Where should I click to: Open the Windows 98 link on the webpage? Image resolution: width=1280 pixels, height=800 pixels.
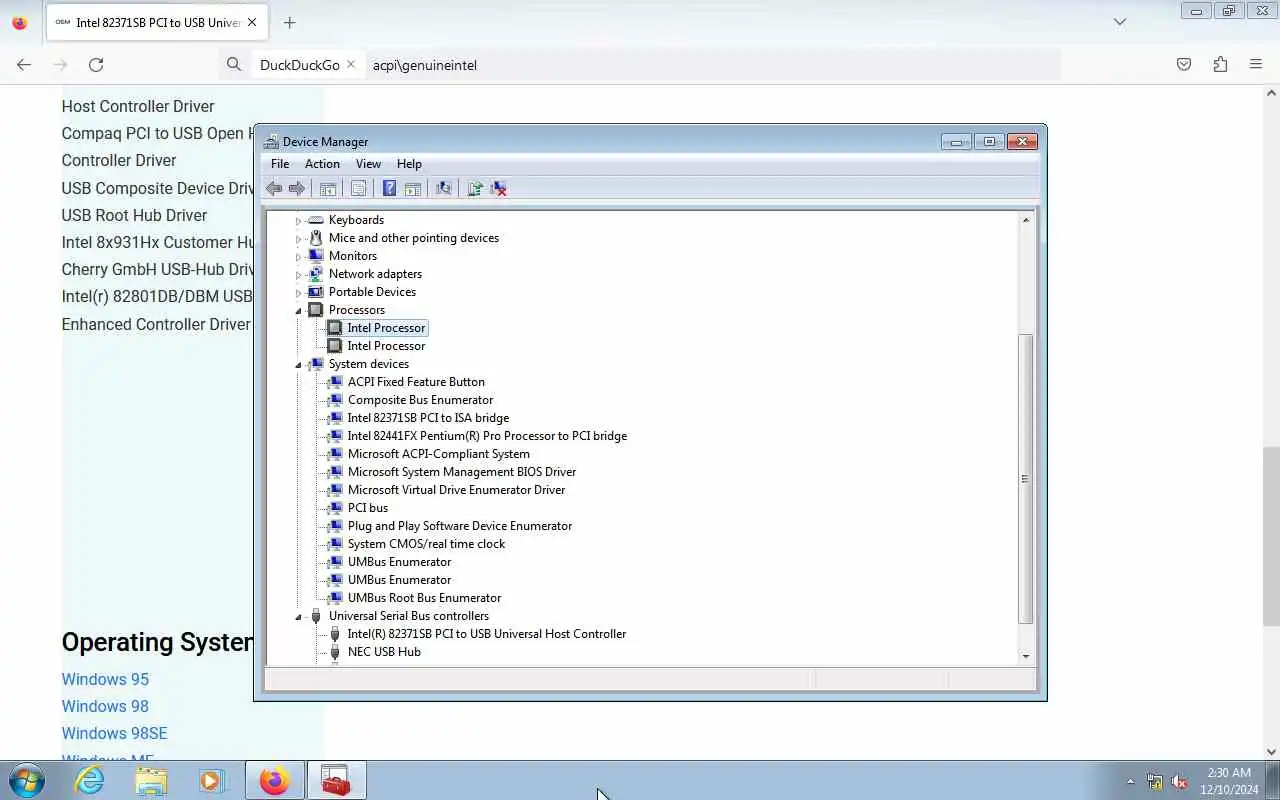105,706
